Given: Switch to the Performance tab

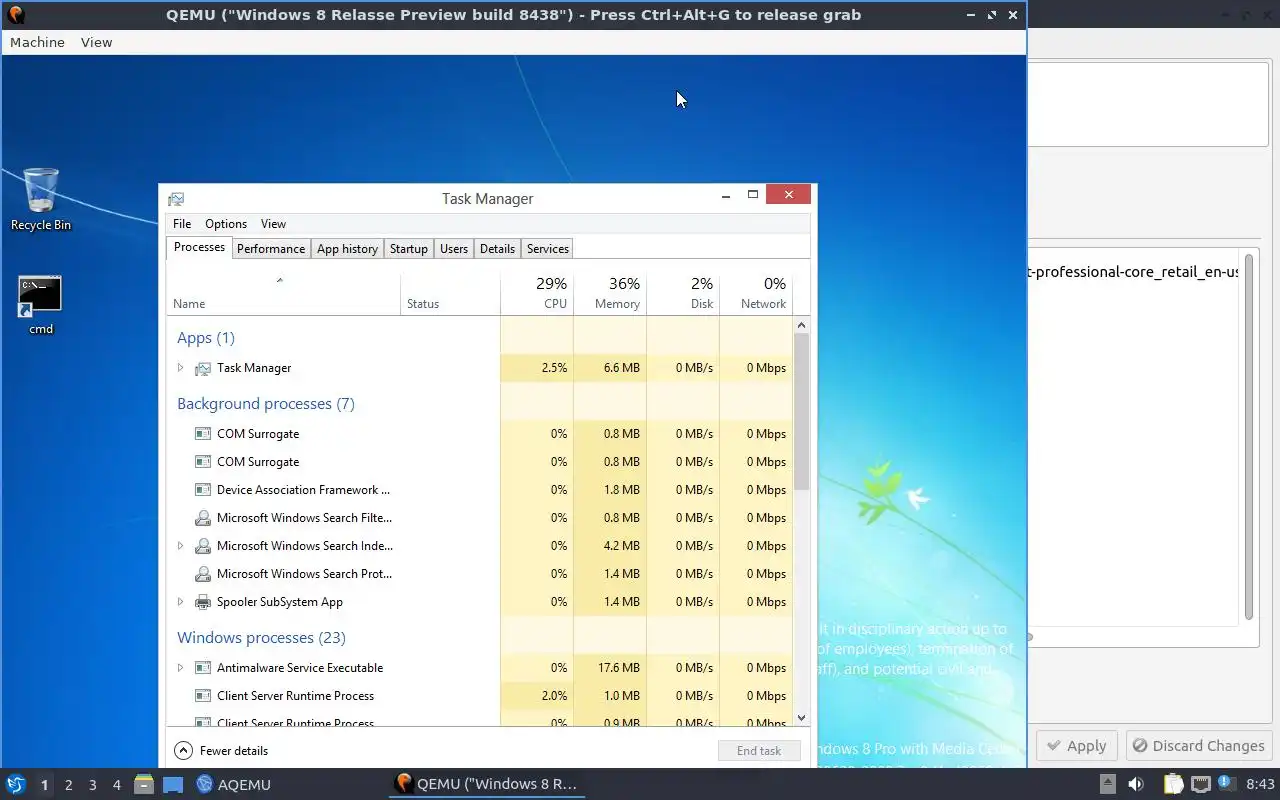Looking at the screenshot, I should tap(271, 249).
